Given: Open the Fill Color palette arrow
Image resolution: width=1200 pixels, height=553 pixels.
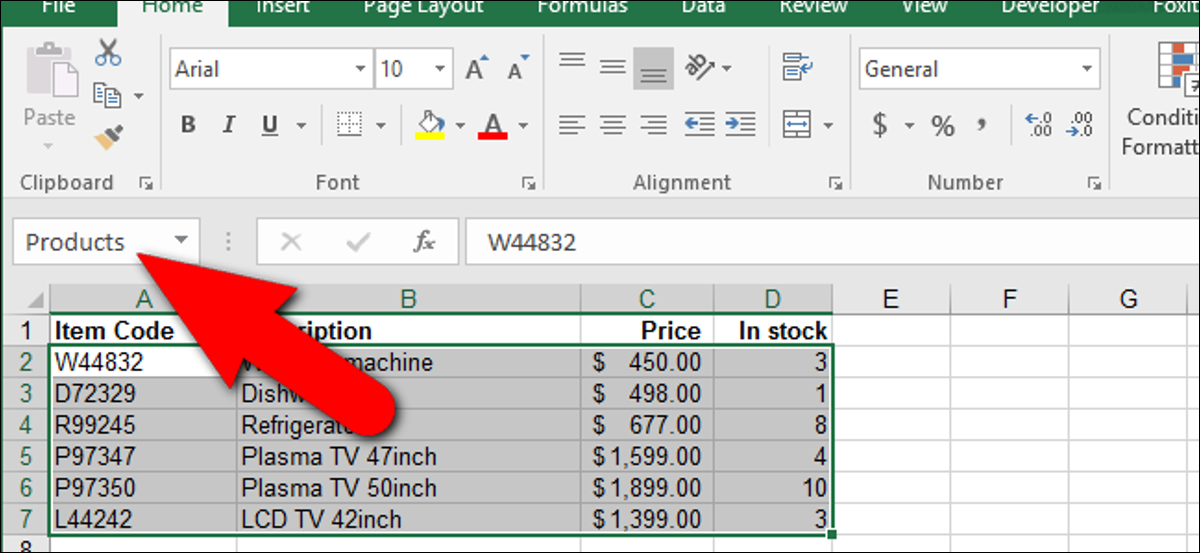Looking at the screenshot, I should (x=460, y=126).
